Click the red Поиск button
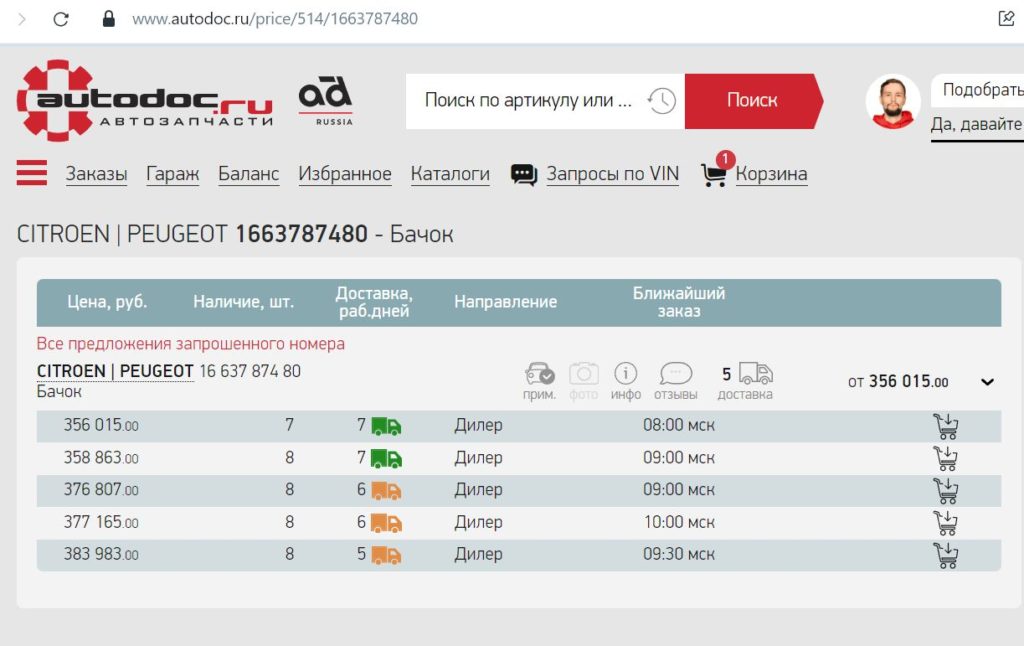The image size is (1024, 646). (754, 101)
